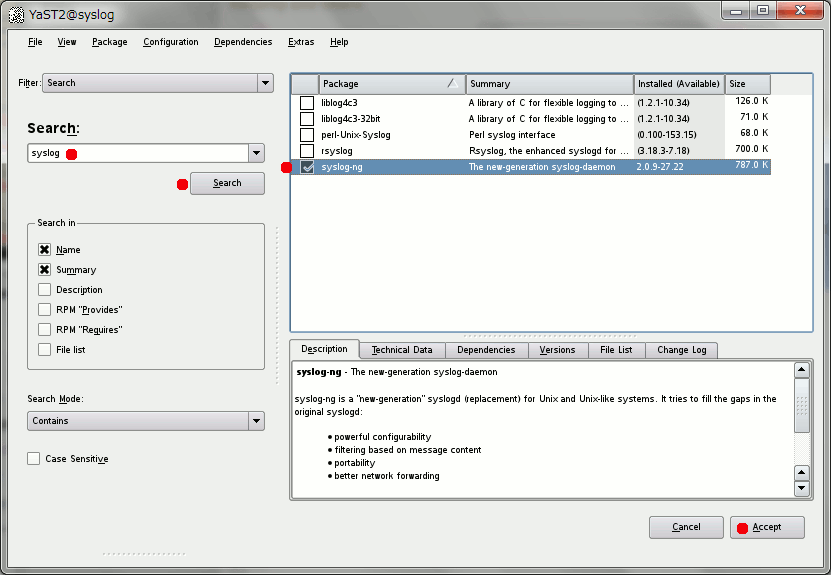Close the YaST2 window

(x=801, y=11)
